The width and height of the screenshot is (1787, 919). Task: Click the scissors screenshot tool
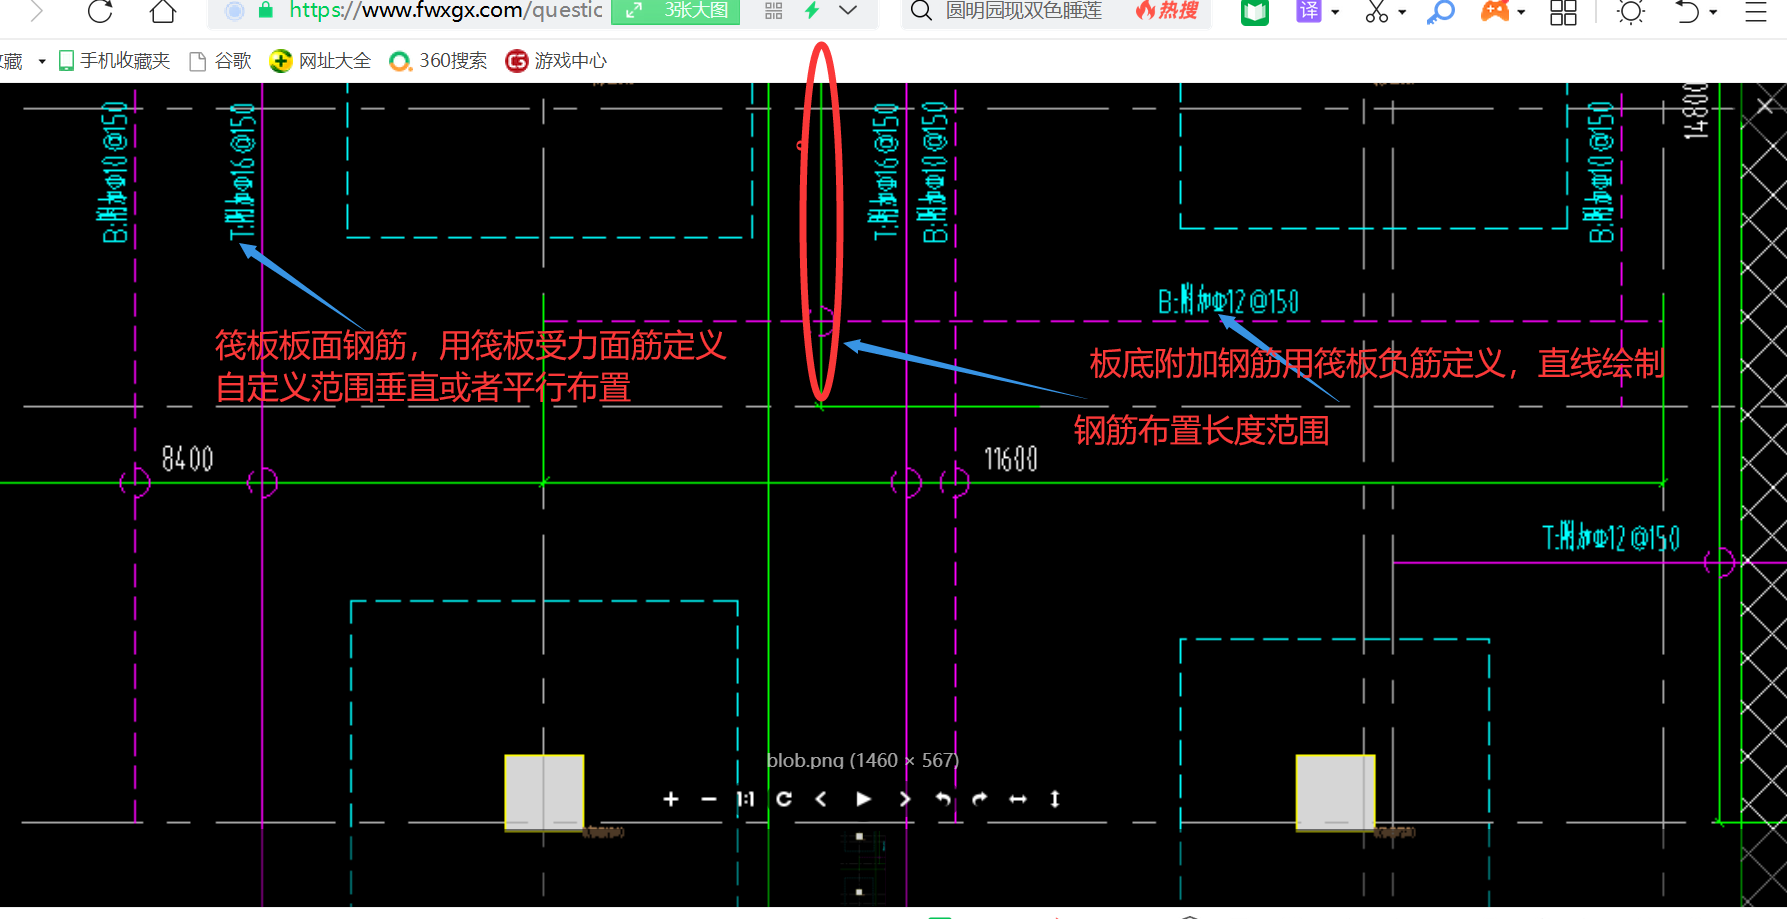[1377, 11]
